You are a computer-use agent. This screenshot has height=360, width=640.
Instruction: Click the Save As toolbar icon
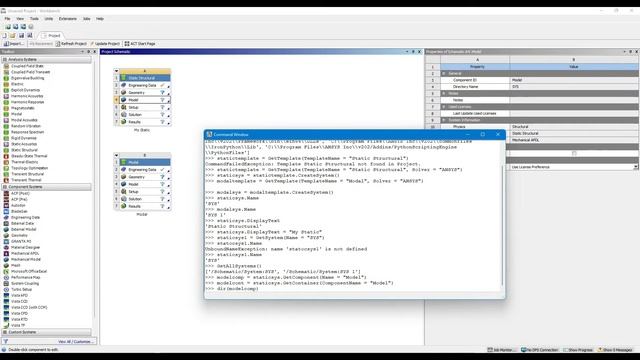pyautogui.click(x=29, y=36)
